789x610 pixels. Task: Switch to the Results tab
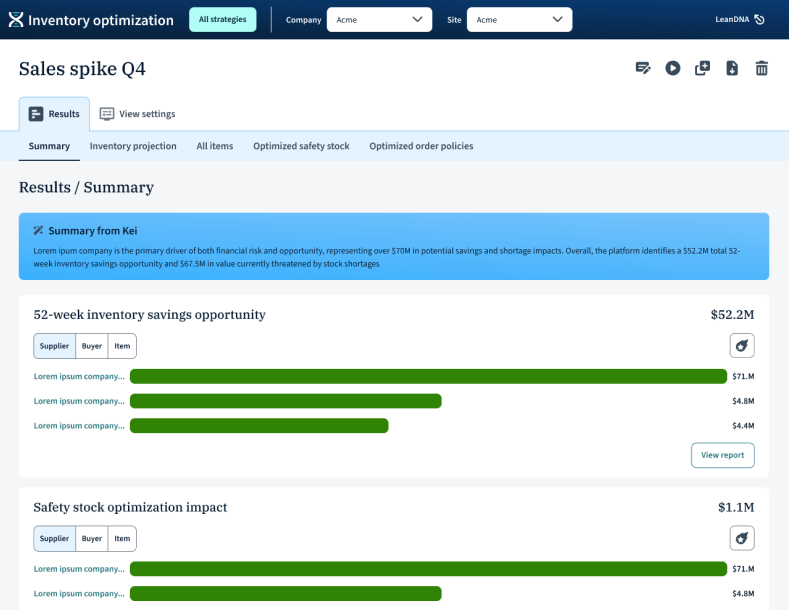pyautogui.click(x=54, y=114)
